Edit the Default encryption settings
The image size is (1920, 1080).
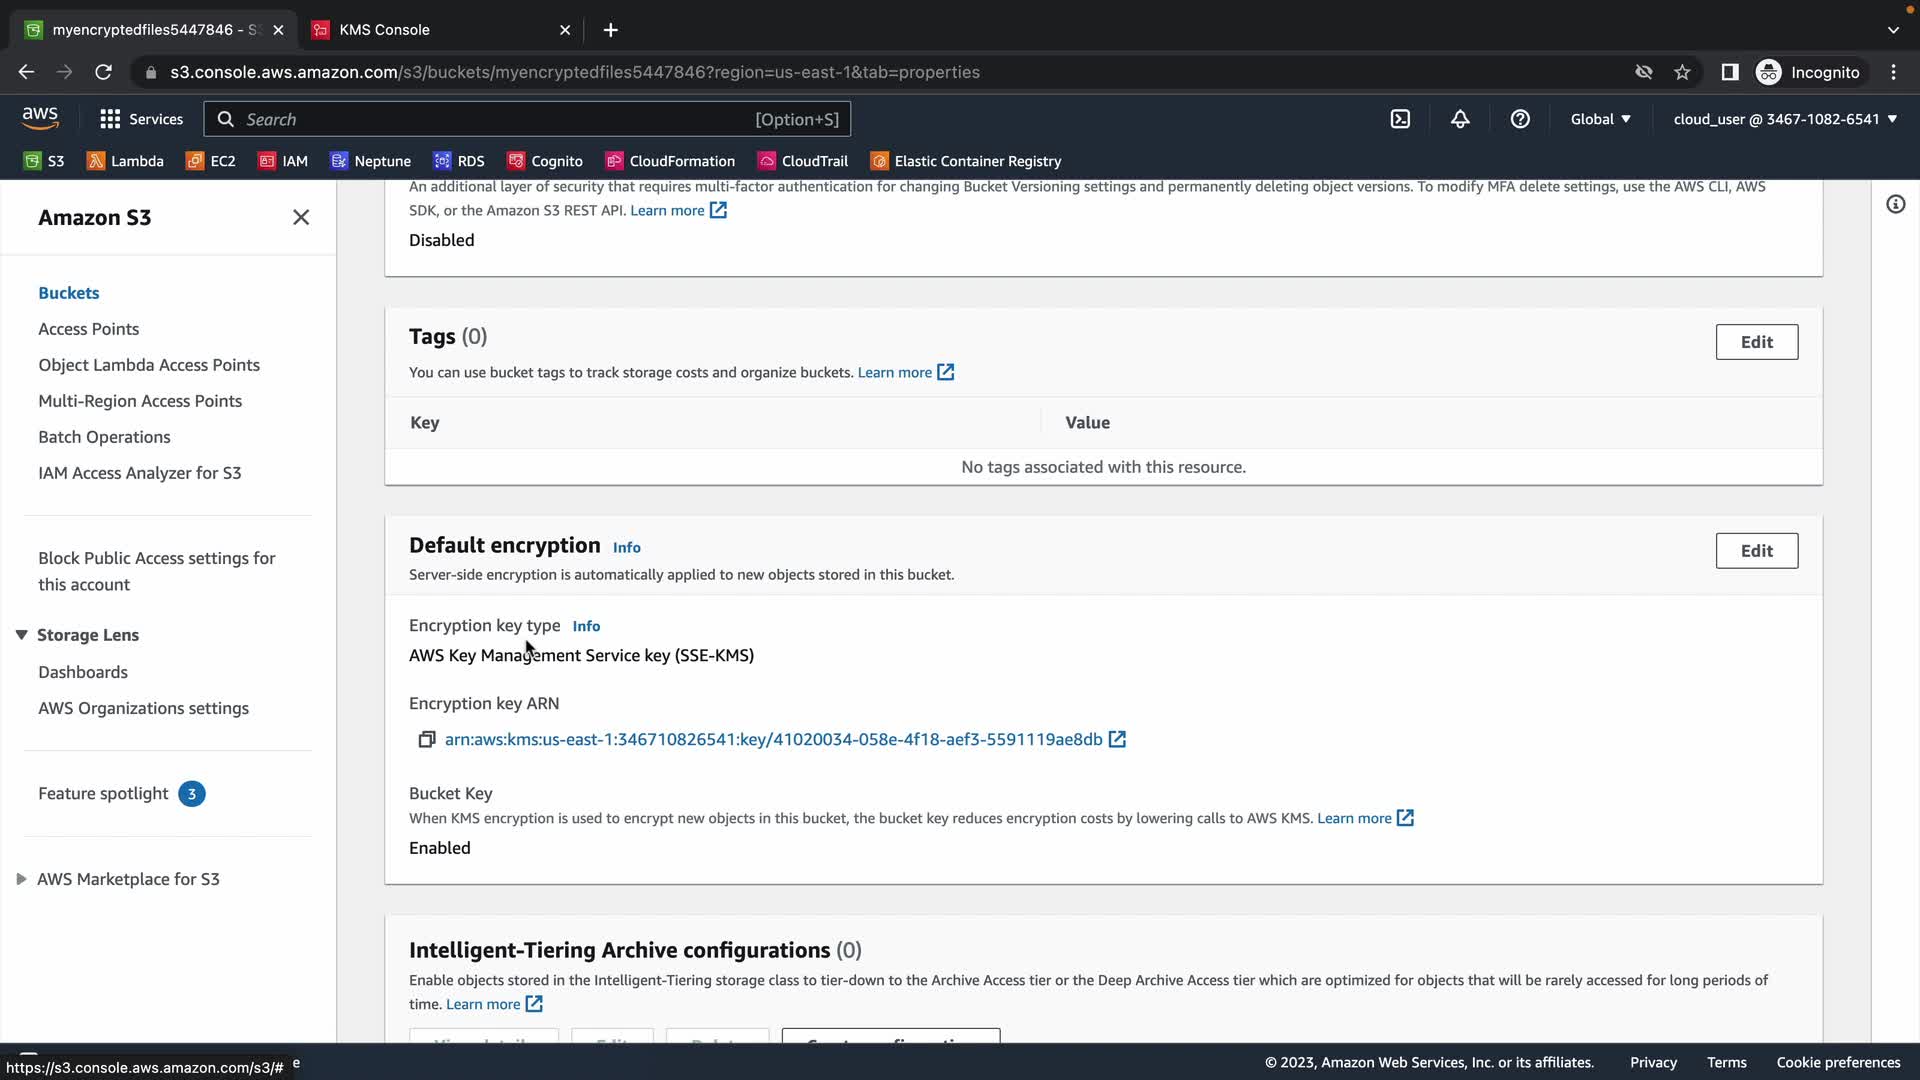point(1756,551)
